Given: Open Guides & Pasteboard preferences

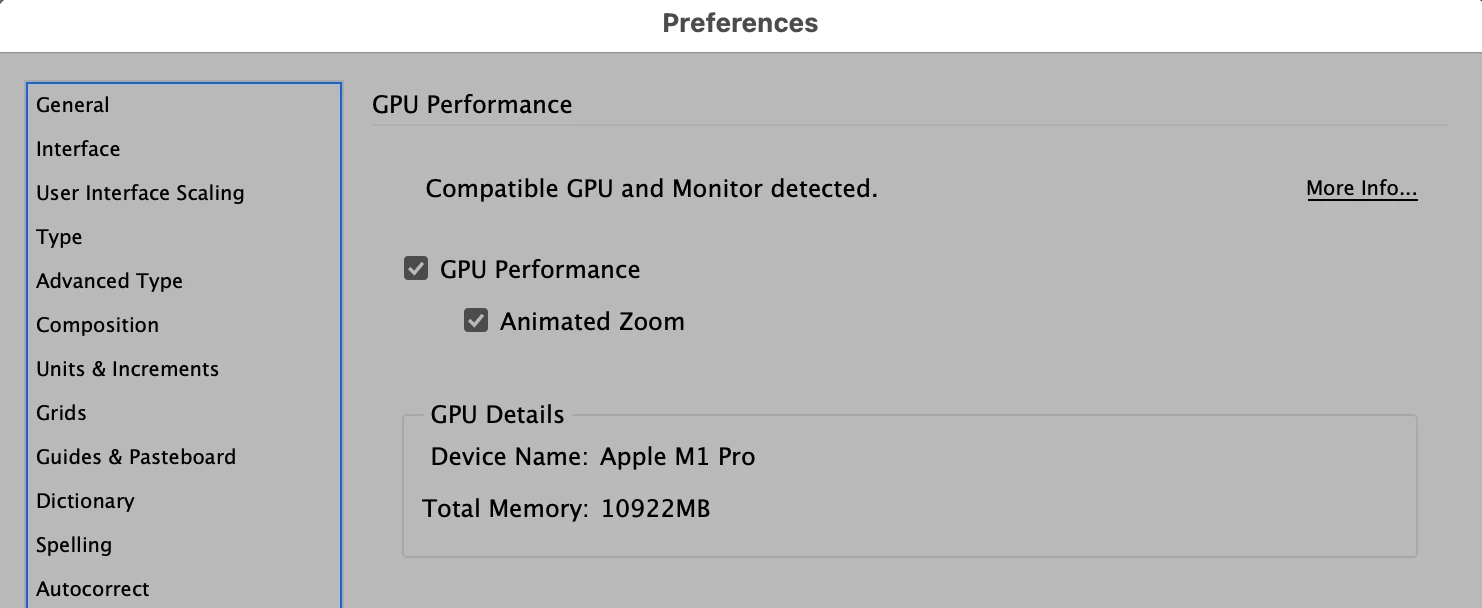Looking at the screenshot, I should (x=136, y=457).
